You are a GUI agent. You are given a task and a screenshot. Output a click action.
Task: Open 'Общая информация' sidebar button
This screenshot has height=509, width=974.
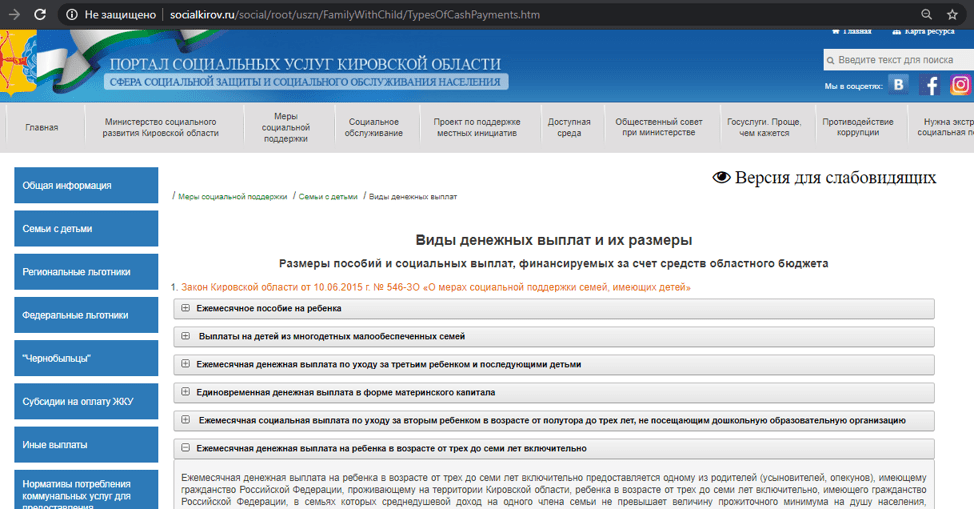(86, 185)
